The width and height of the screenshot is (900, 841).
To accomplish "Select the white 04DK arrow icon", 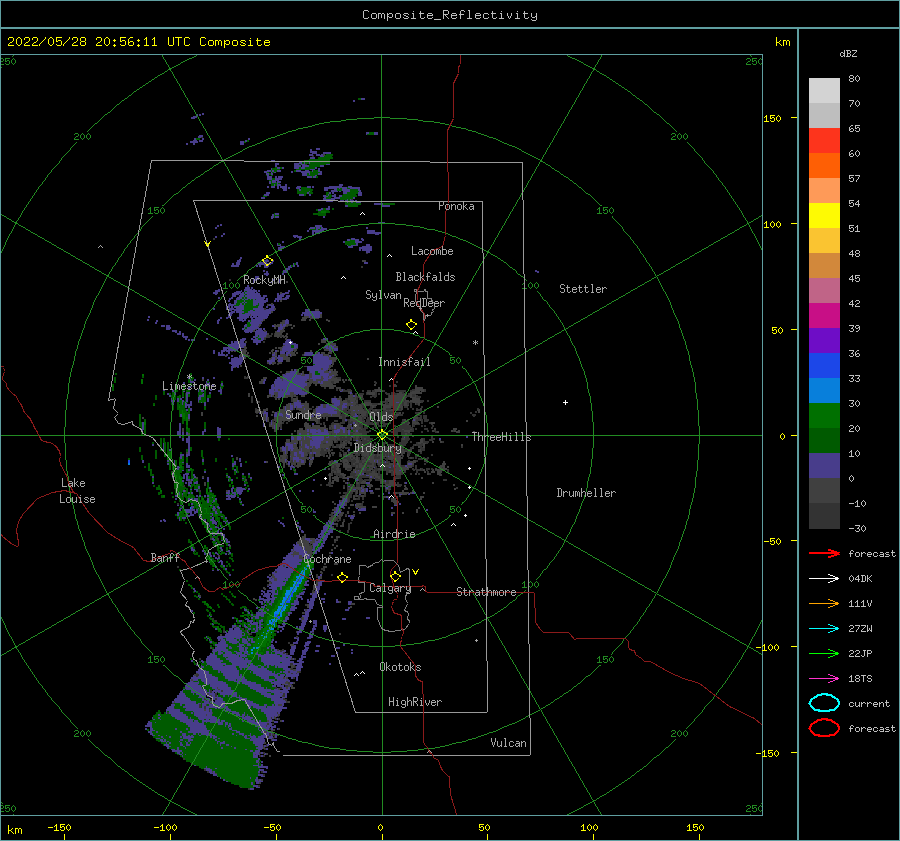I will tap(824, 579).
